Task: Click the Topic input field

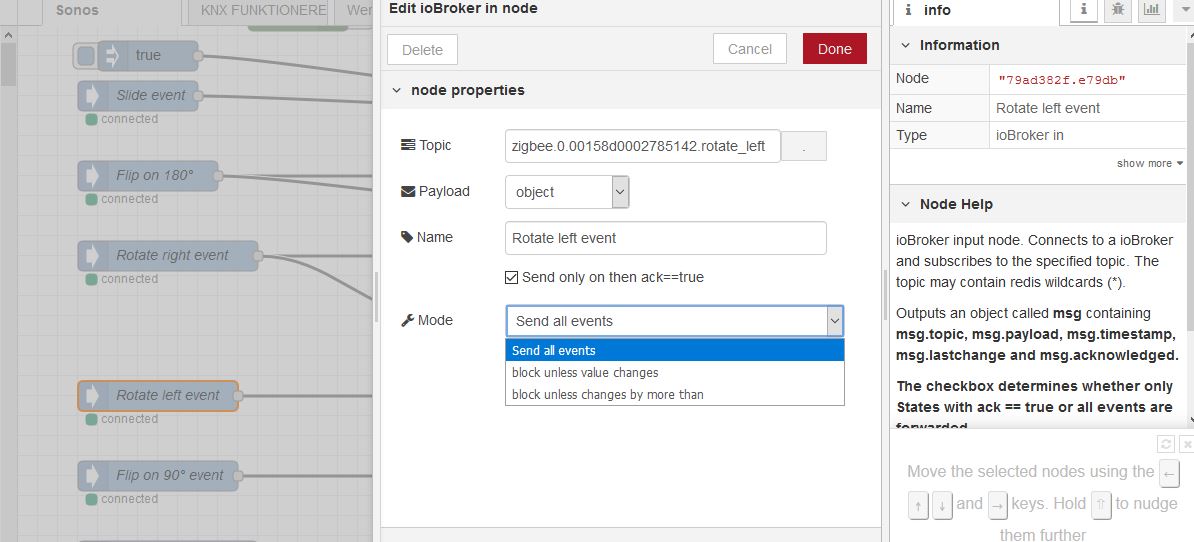Action: point(643,146)
